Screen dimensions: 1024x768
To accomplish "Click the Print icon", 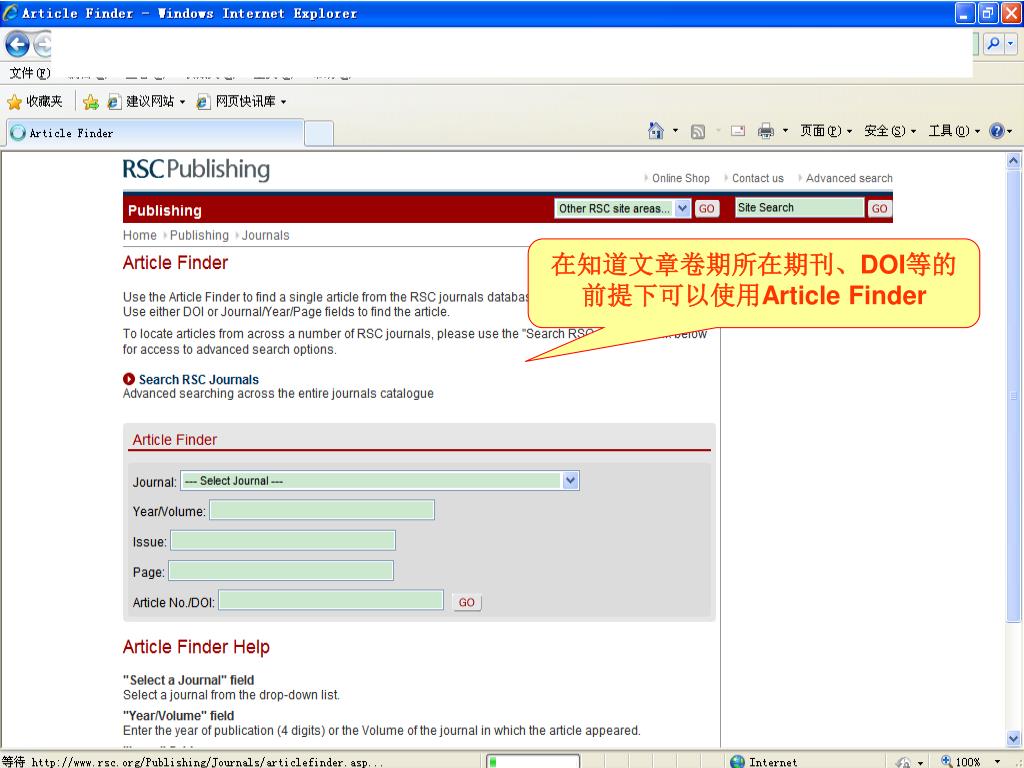I will point(765,131).
